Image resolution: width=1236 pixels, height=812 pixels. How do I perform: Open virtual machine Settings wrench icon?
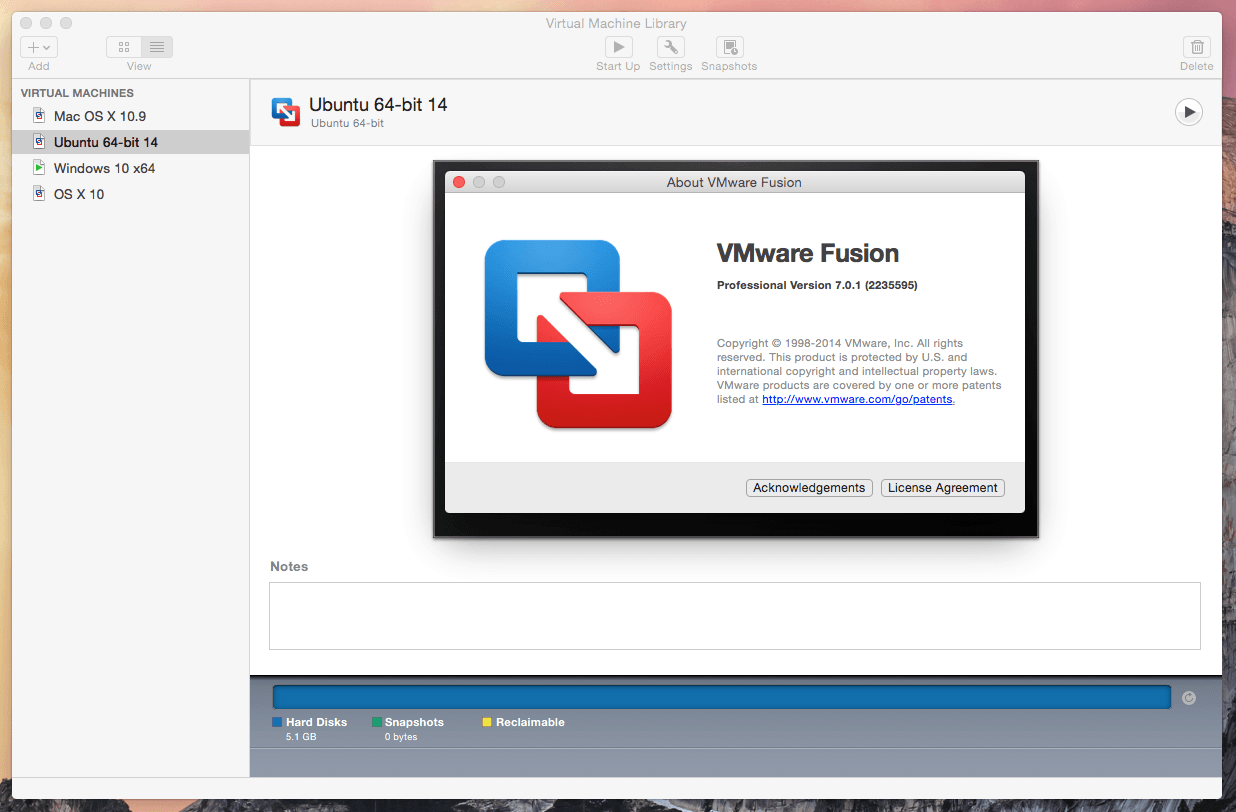tap(671, 47)
